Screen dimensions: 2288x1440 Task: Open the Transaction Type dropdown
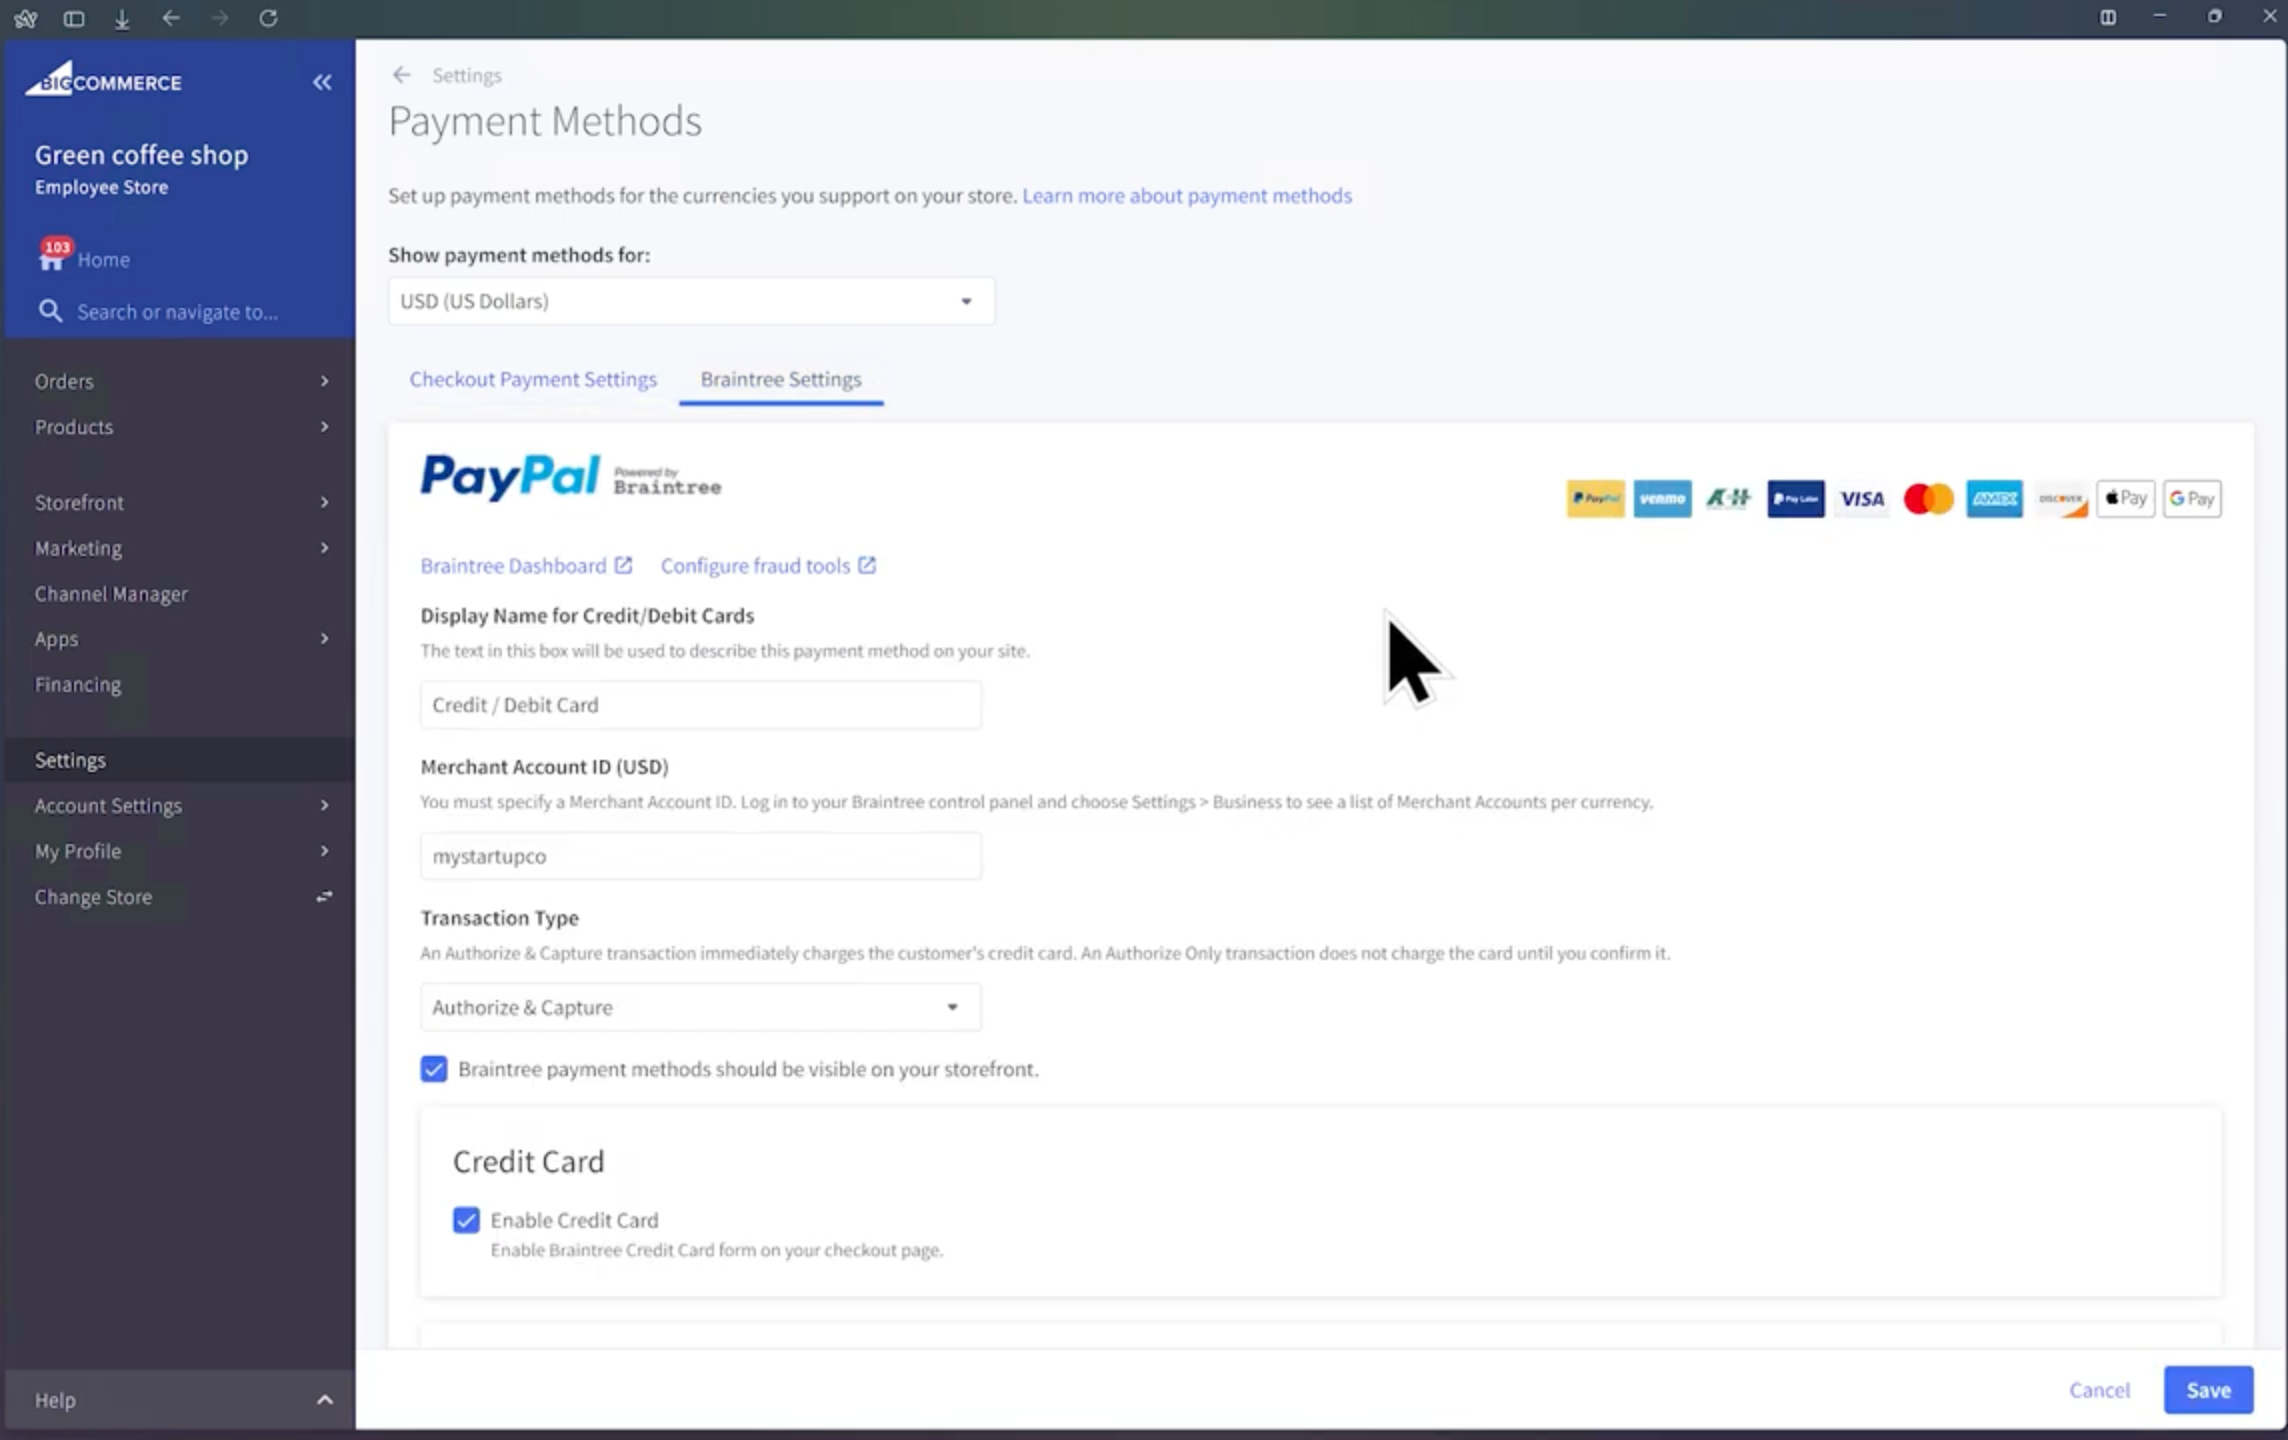(700, 1007)
